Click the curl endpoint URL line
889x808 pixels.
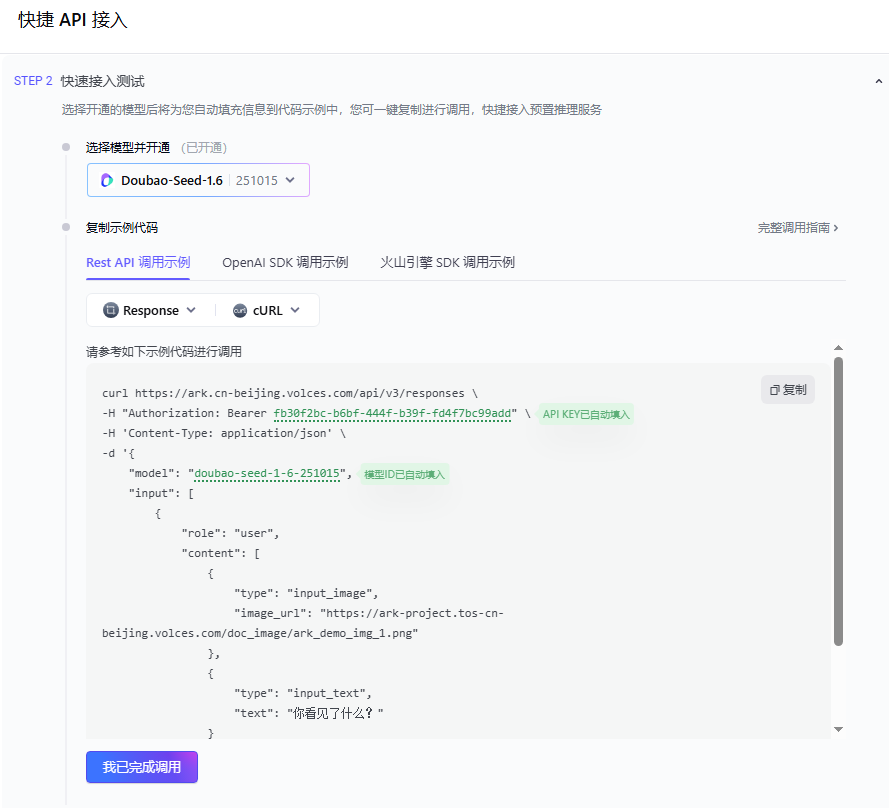coord(290,393)
